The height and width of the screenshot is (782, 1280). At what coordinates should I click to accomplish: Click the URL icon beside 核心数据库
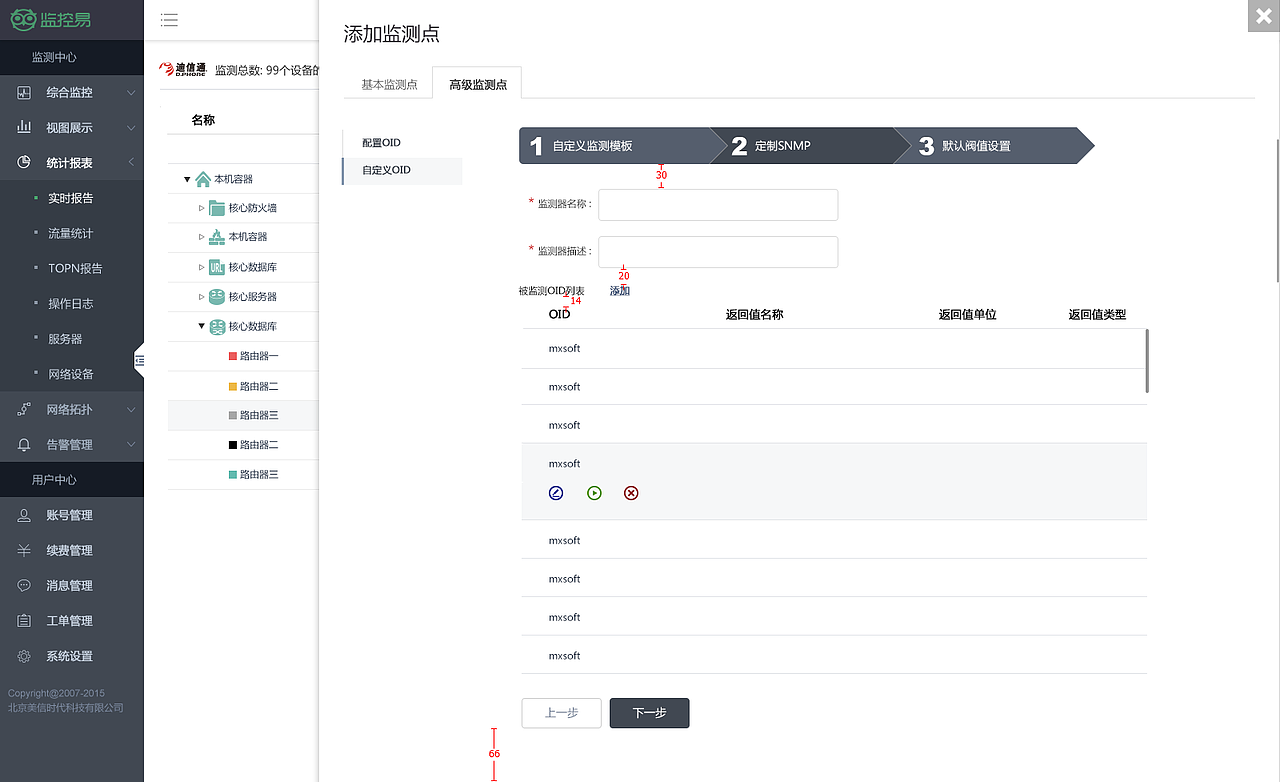click(217, 267)
